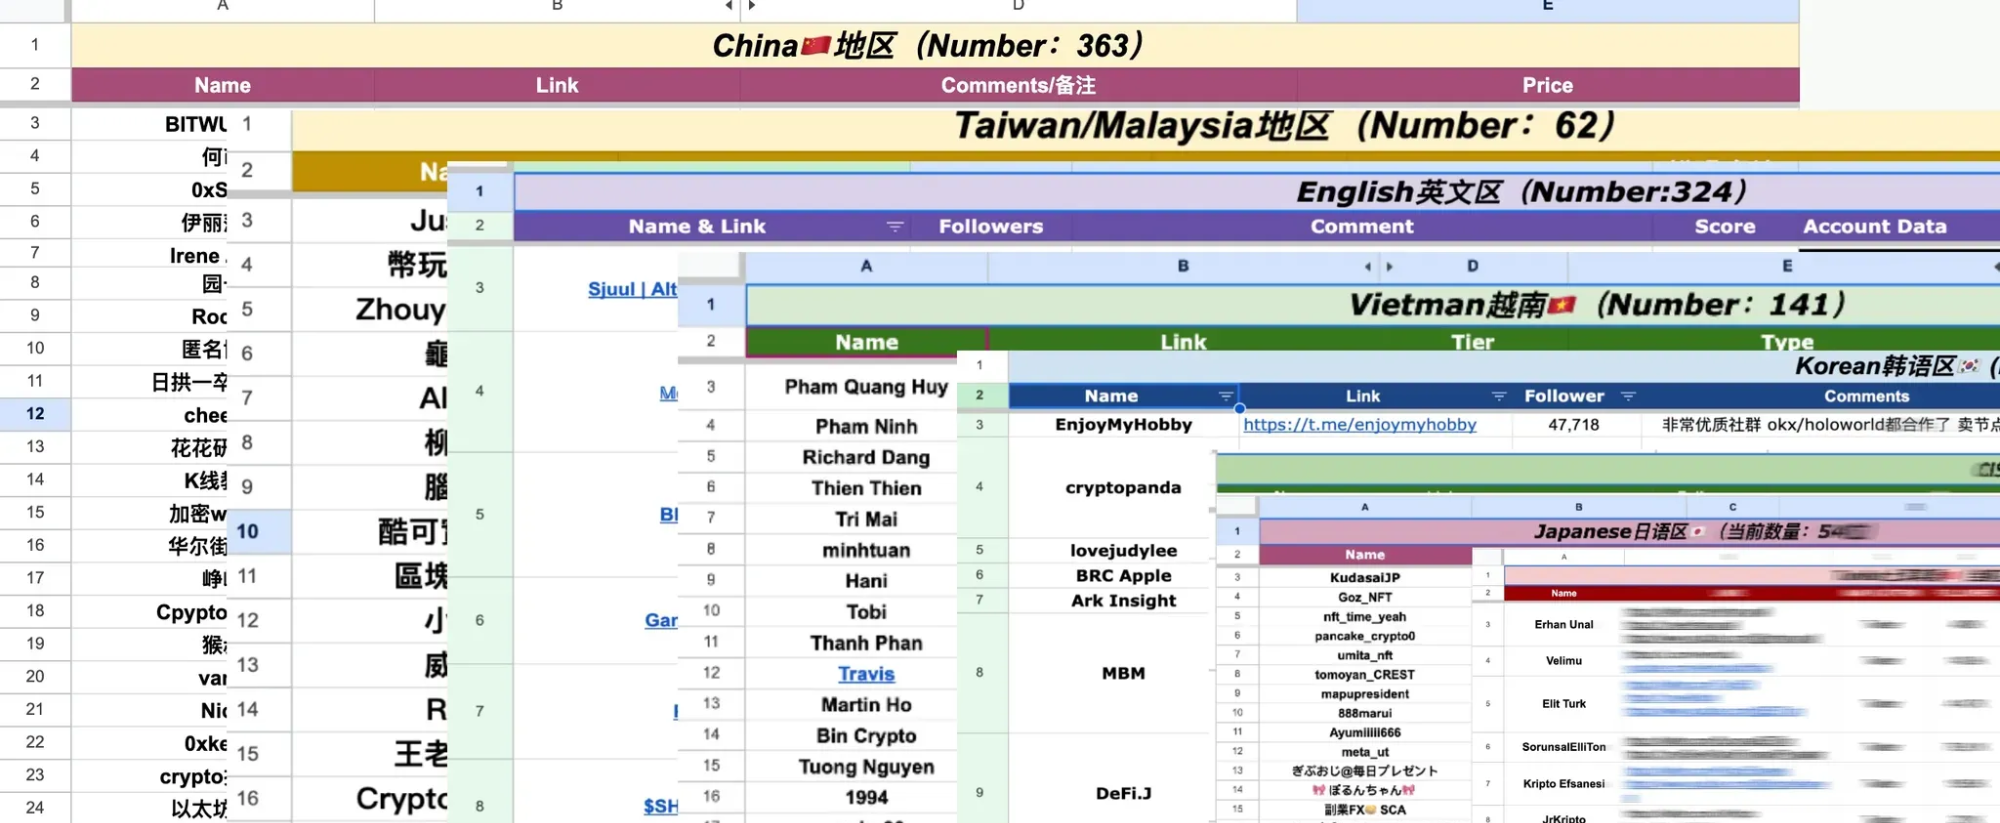The image size is (2000, 823).
Task: Click the Score header in English sheet
Action: click(x=1725, y=227)
